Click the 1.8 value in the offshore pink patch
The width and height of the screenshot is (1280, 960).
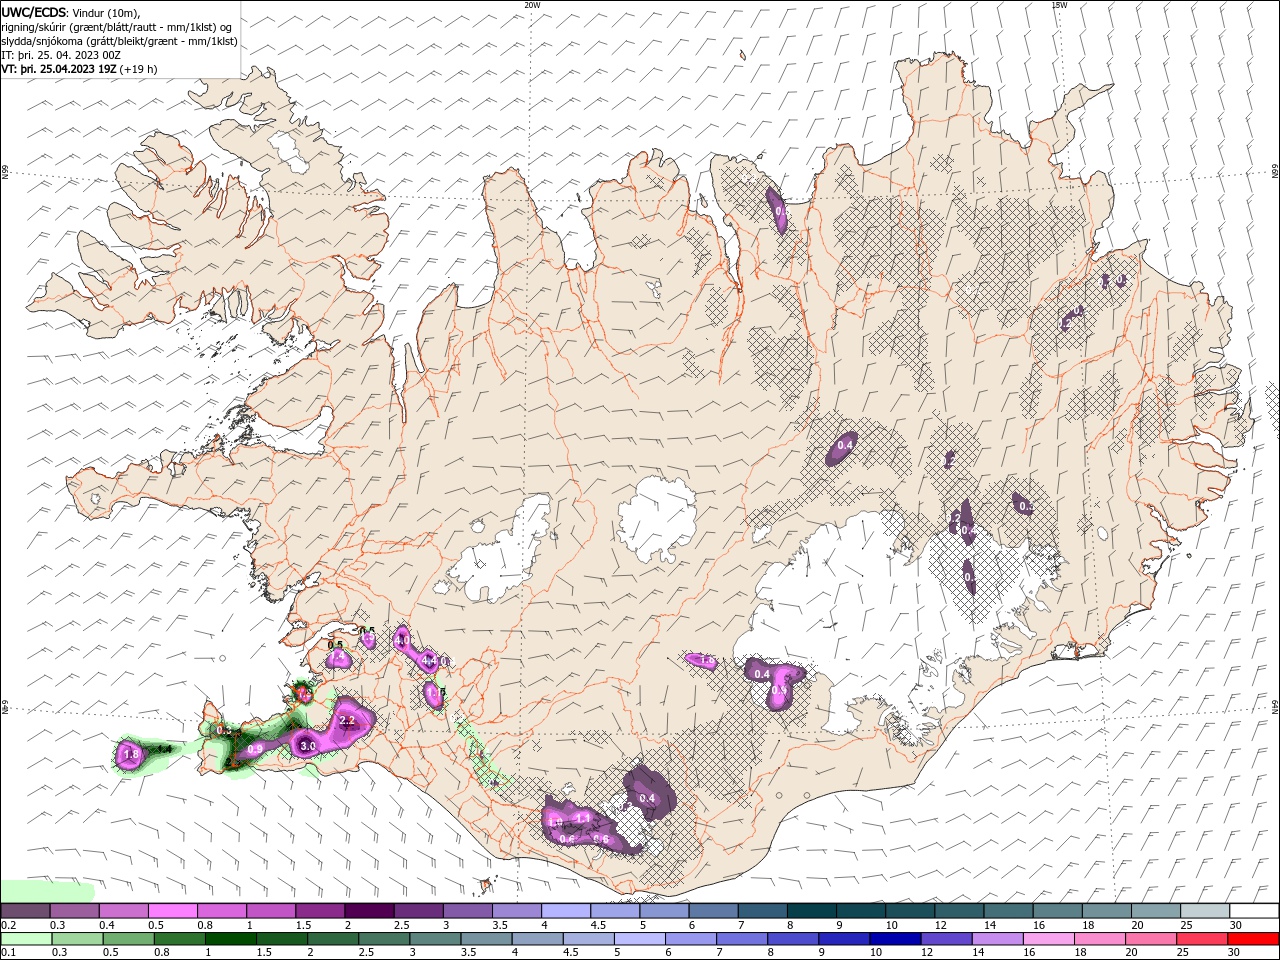[x=130, y=754]
